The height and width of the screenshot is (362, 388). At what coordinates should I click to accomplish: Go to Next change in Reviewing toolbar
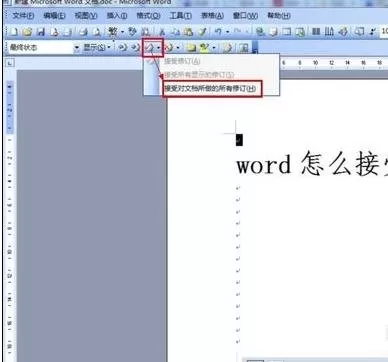pyautogui.click(x=135, y=48)
